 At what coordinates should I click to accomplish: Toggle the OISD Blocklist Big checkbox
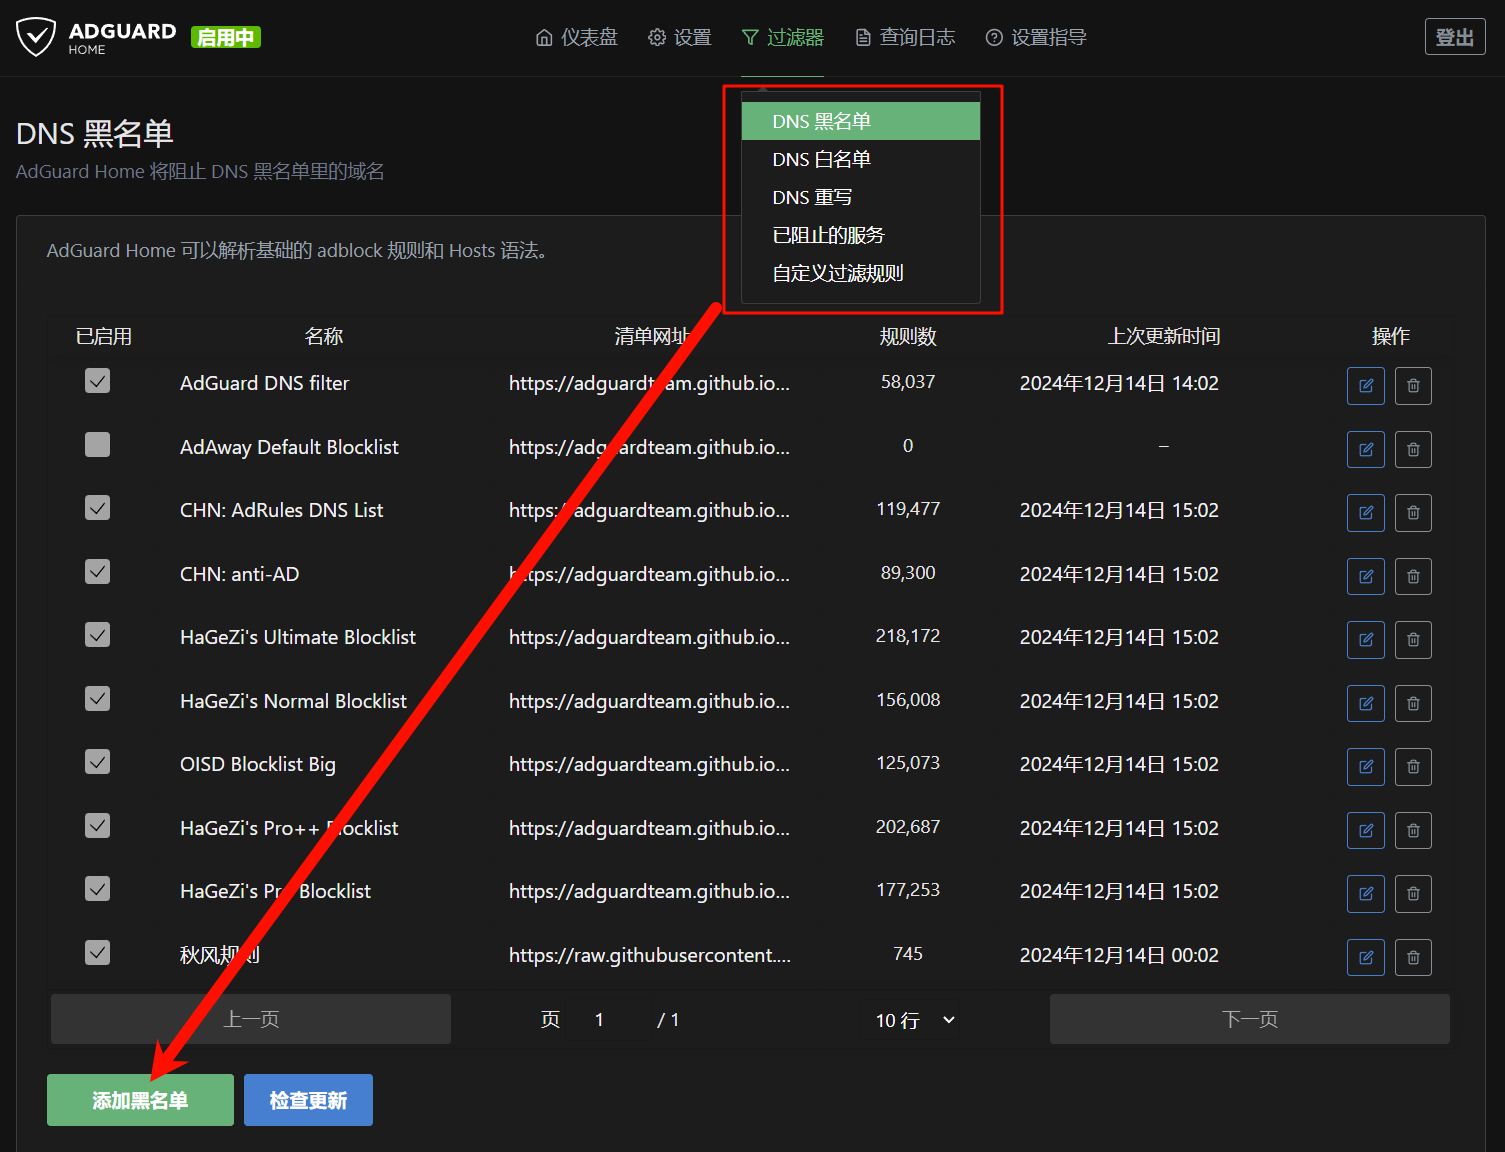[x=97, y=762]
